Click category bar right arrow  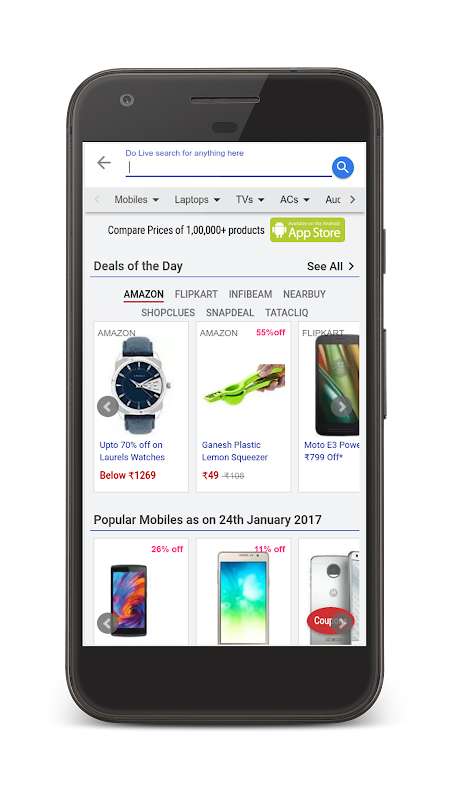353,199
